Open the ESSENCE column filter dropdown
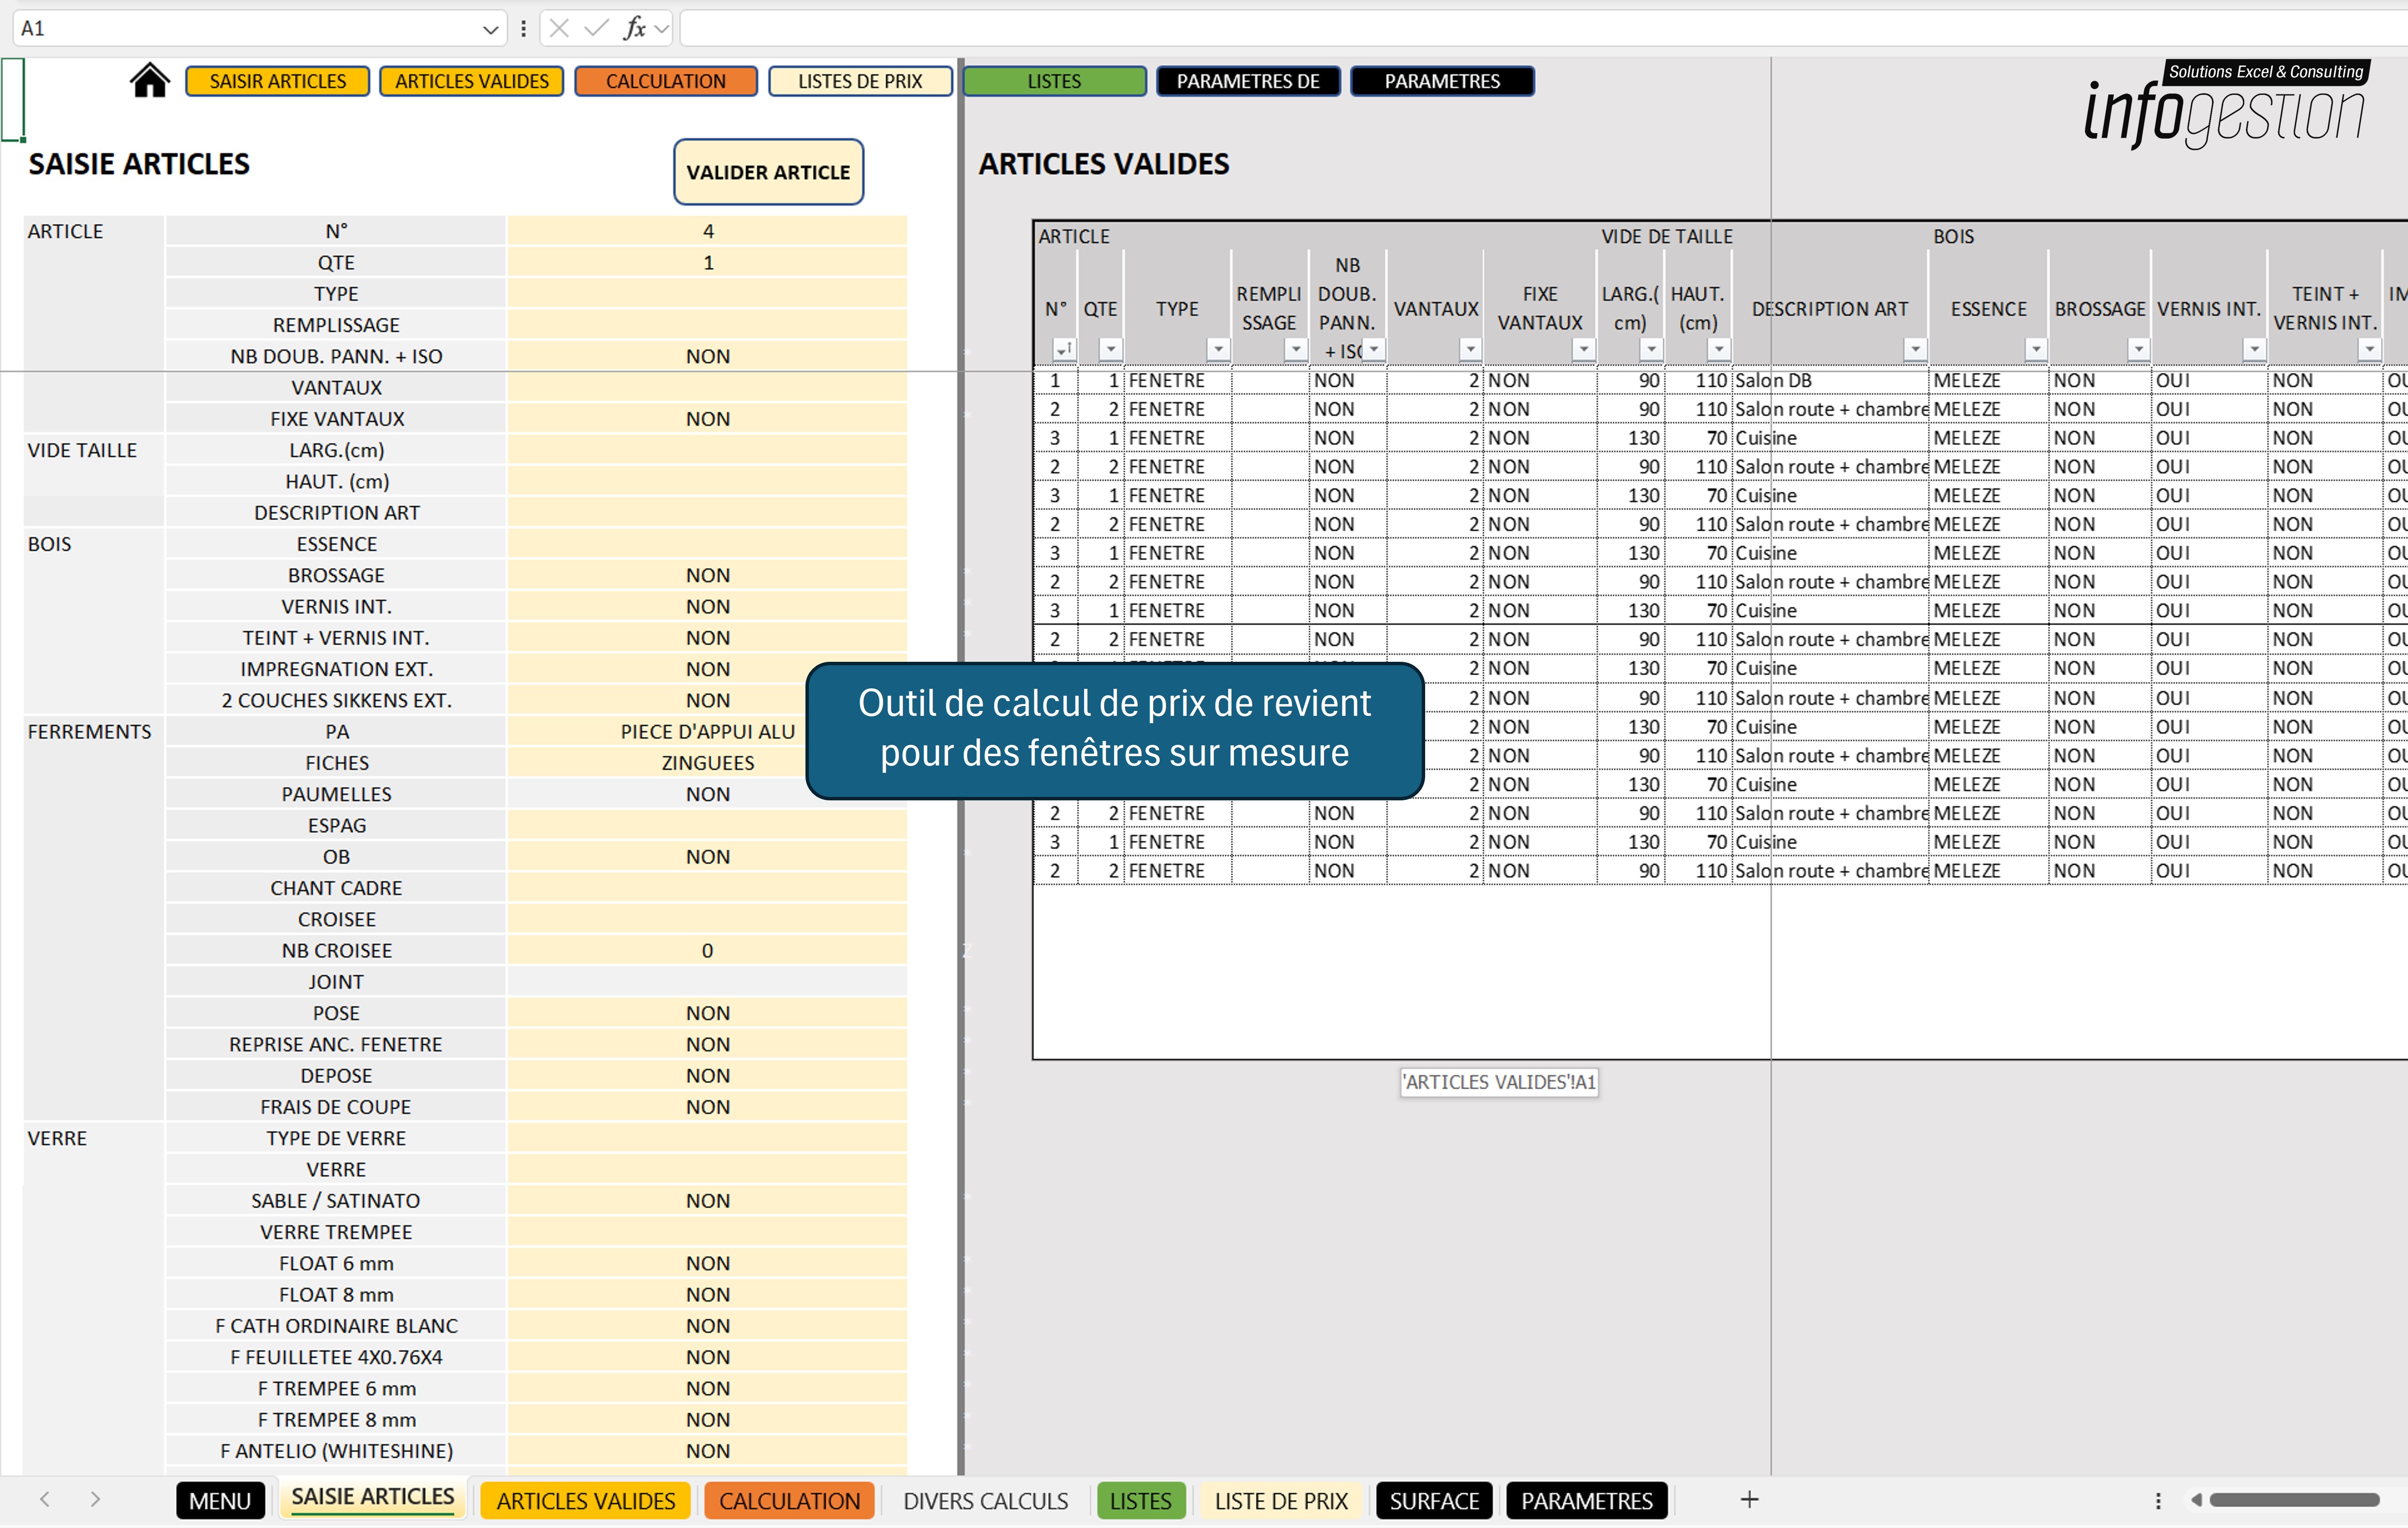2408x1528 pixels. [x=2035, y=349]
